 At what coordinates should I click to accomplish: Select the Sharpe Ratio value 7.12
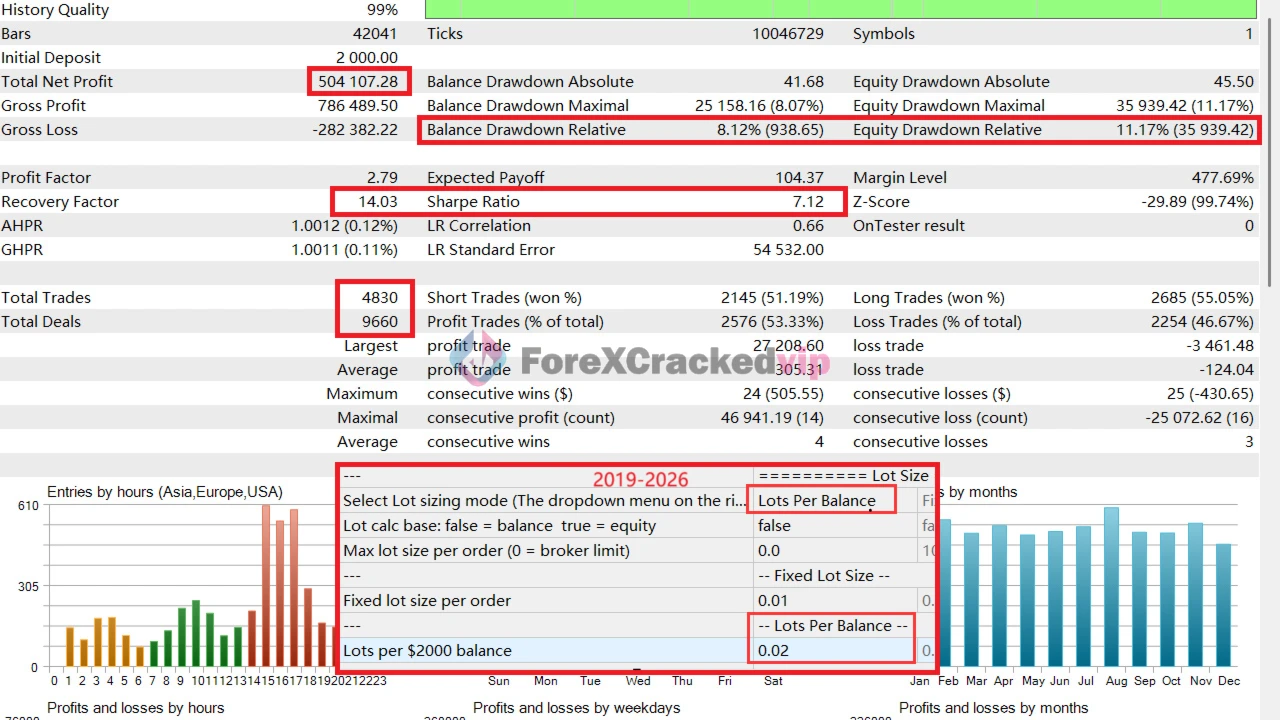click(807, 202)
